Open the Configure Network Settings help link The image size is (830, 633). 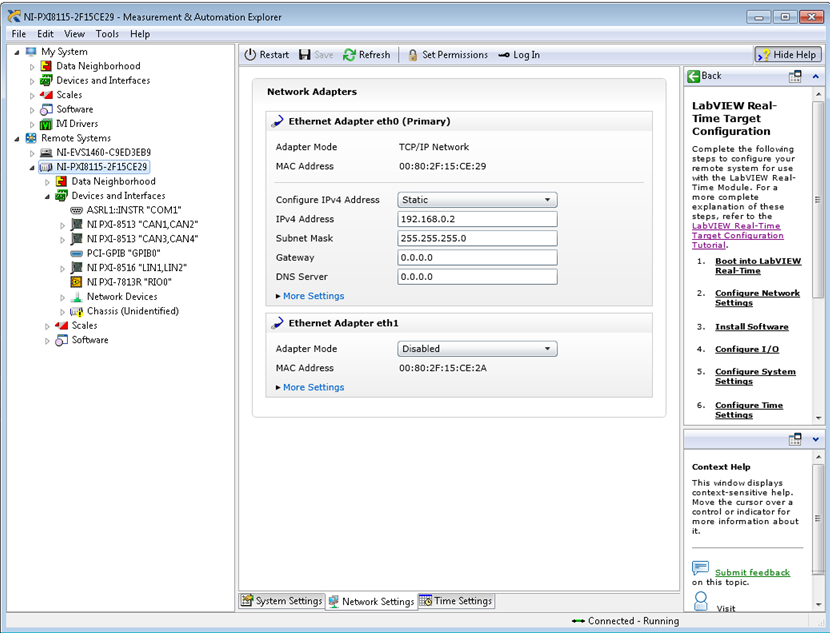757,298
